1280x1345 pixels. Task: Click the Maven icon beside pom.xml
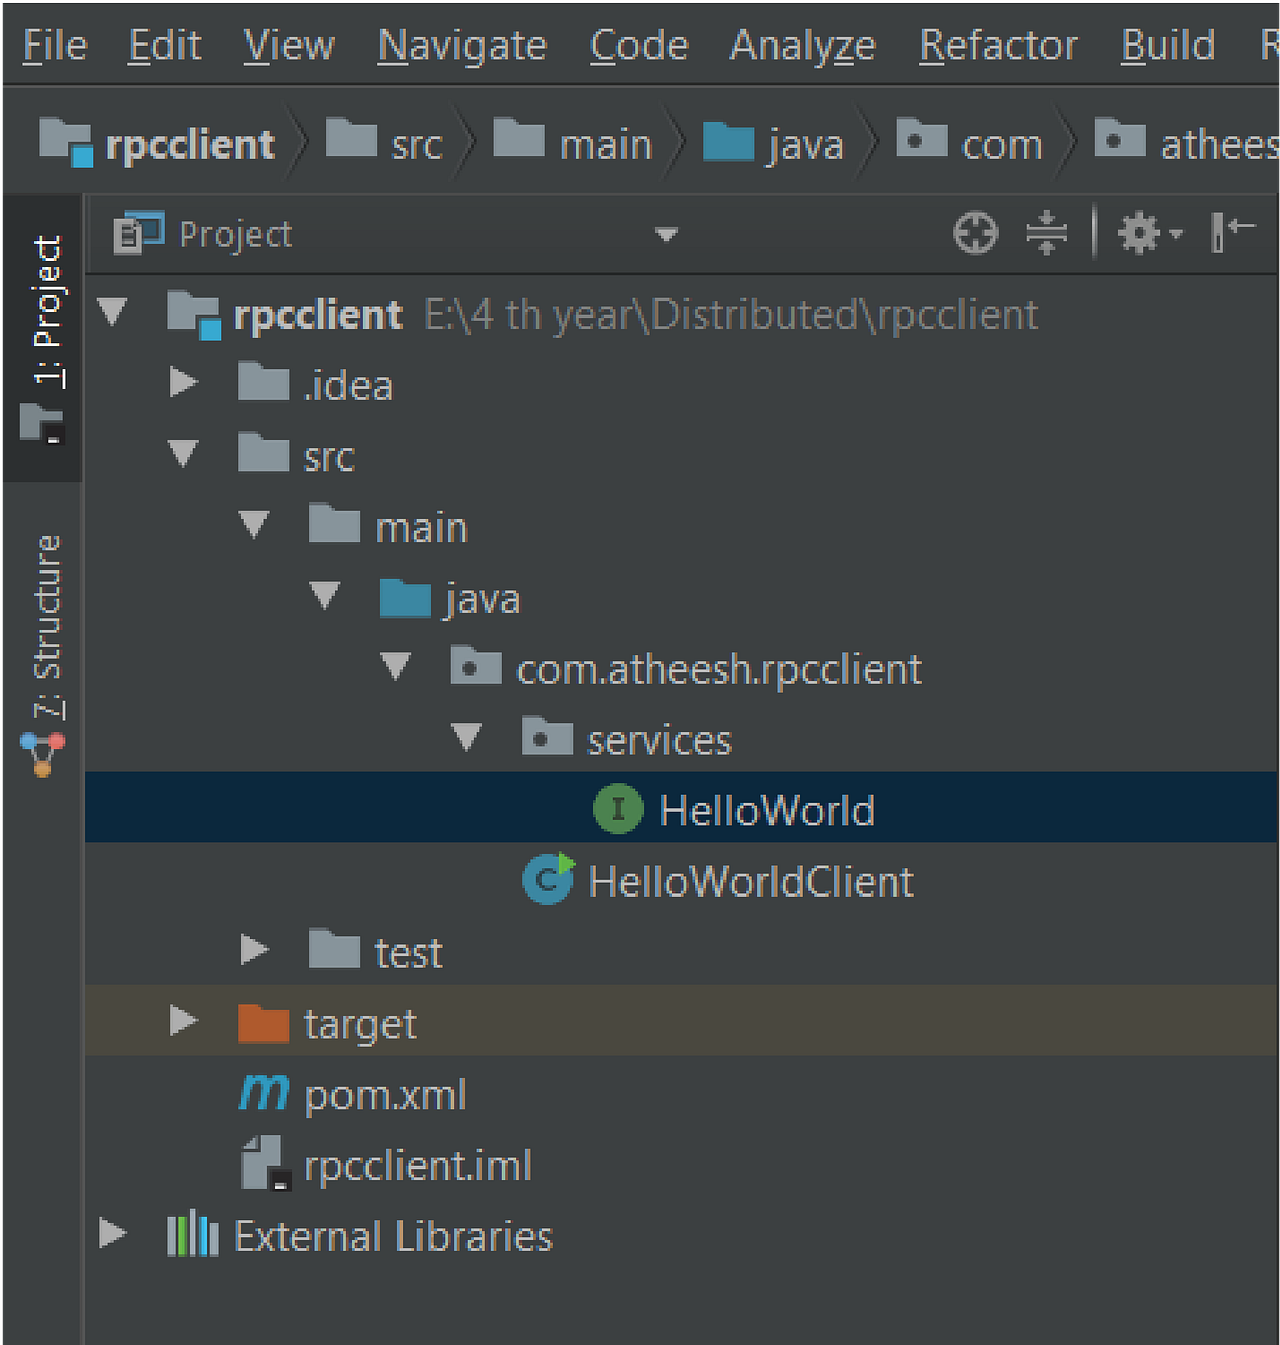(262, 1093)
